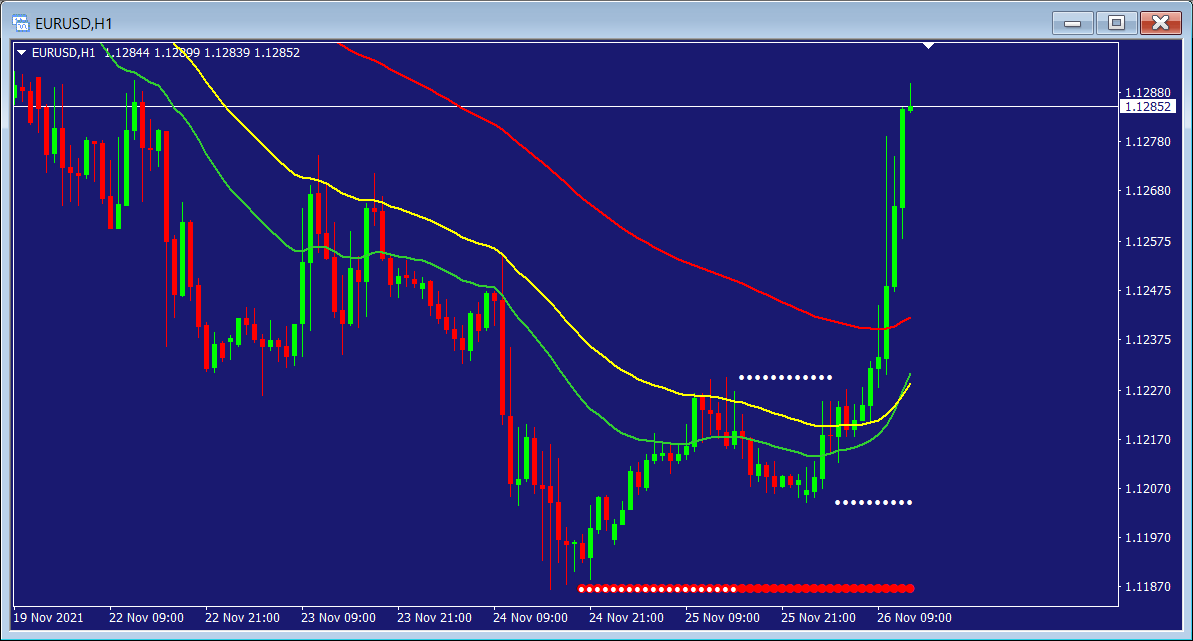The height and width of the screenshot is (641, 1193).
Task: Click the OHLC values text beside EURUSD,H1
Action: tap(202, 53)
